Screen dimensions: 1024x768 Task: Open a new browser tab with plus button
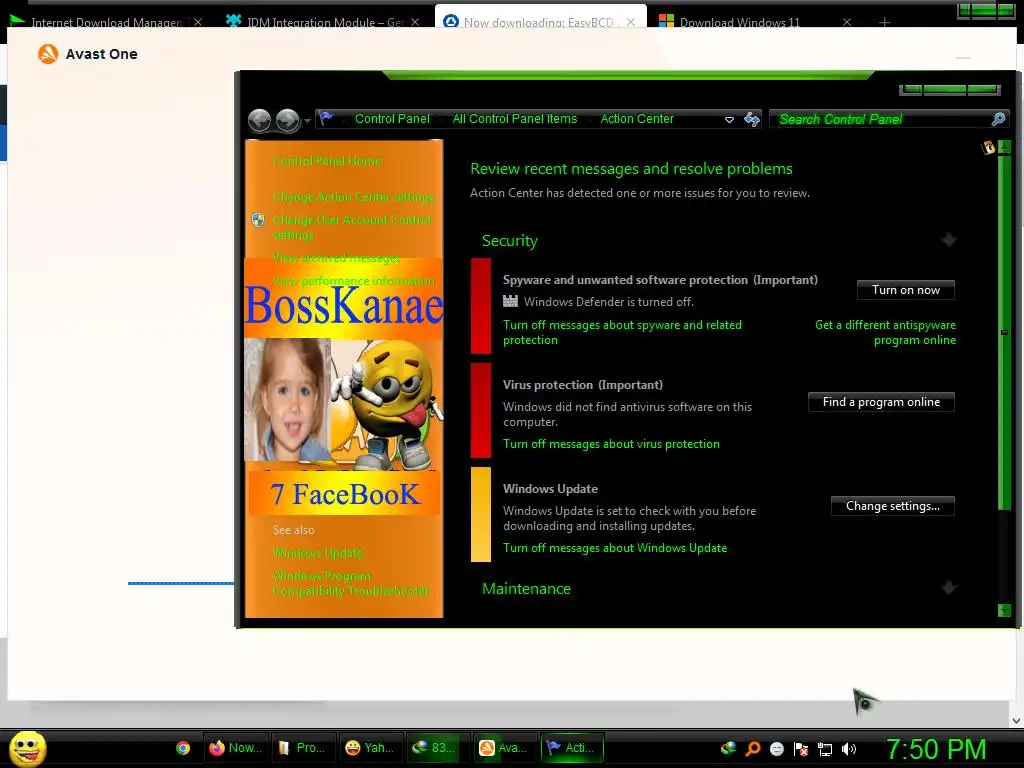(884, 22)
